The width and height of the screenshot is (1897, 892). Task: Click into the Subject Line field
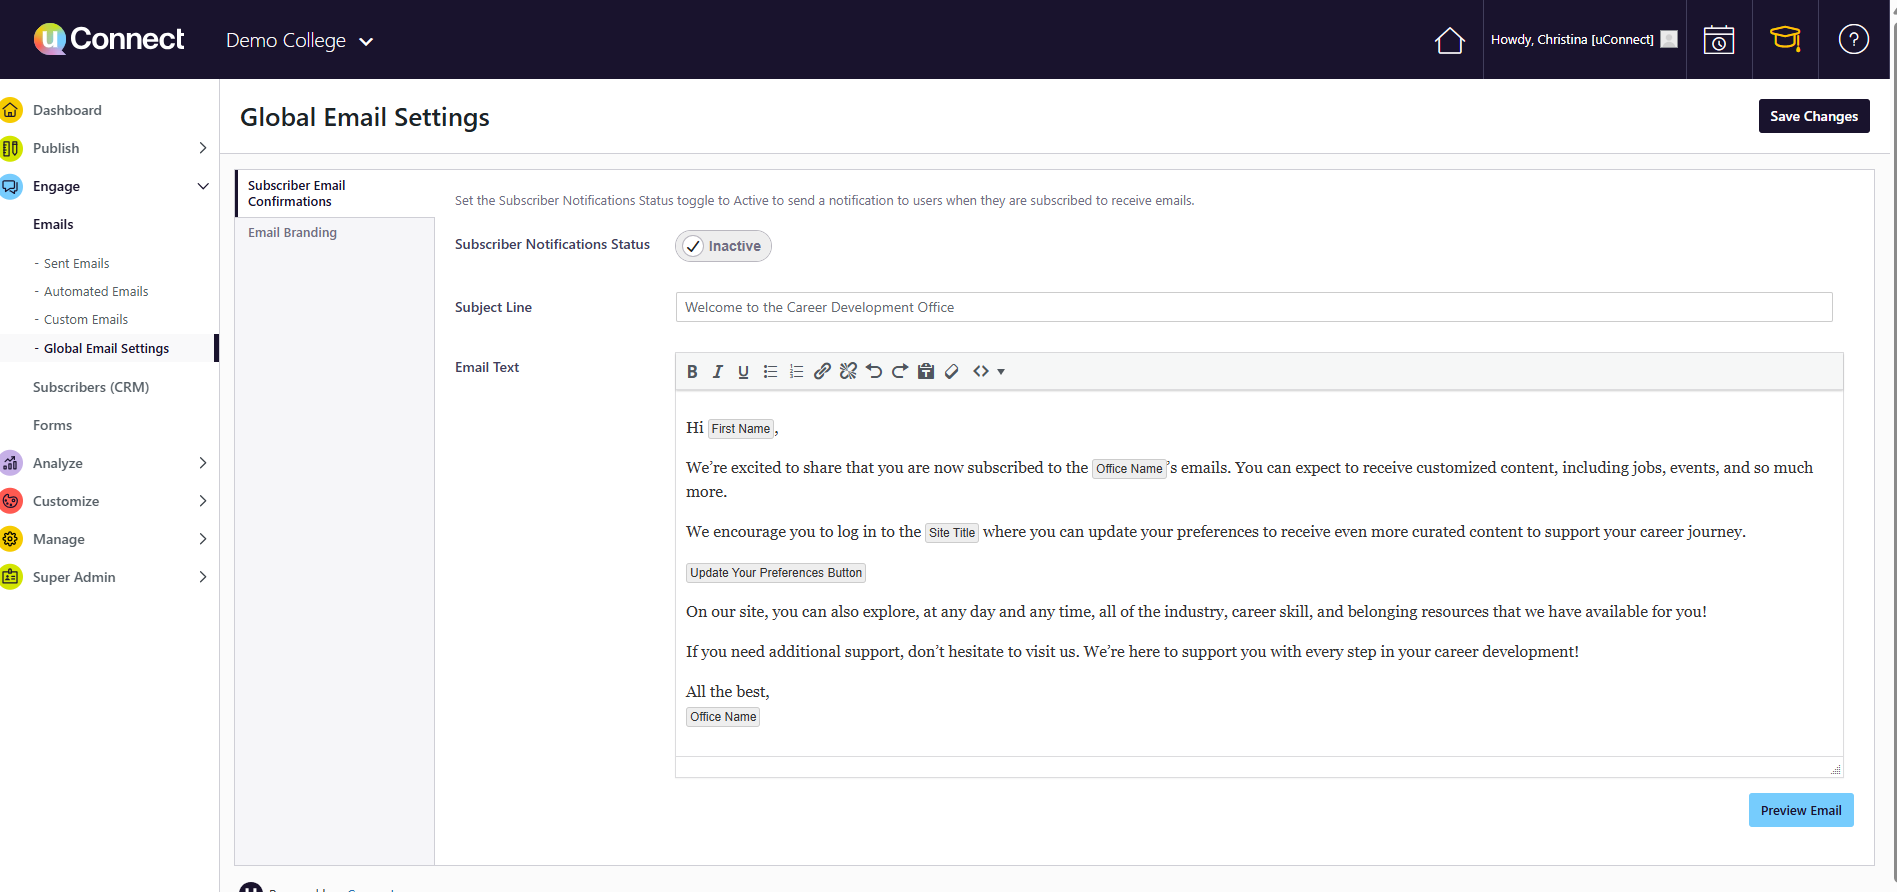[x=1253, y=307]
